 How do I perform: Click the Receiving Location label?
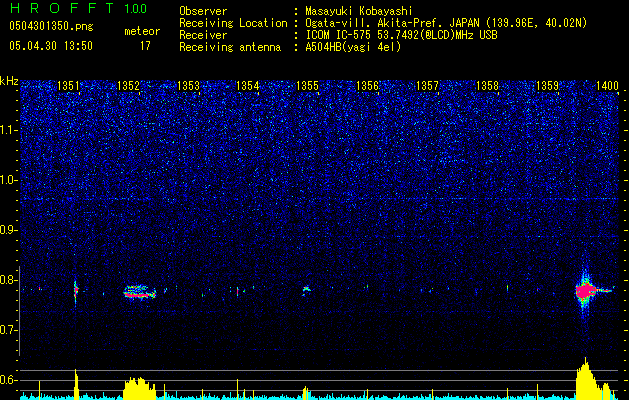coord(233,23)
